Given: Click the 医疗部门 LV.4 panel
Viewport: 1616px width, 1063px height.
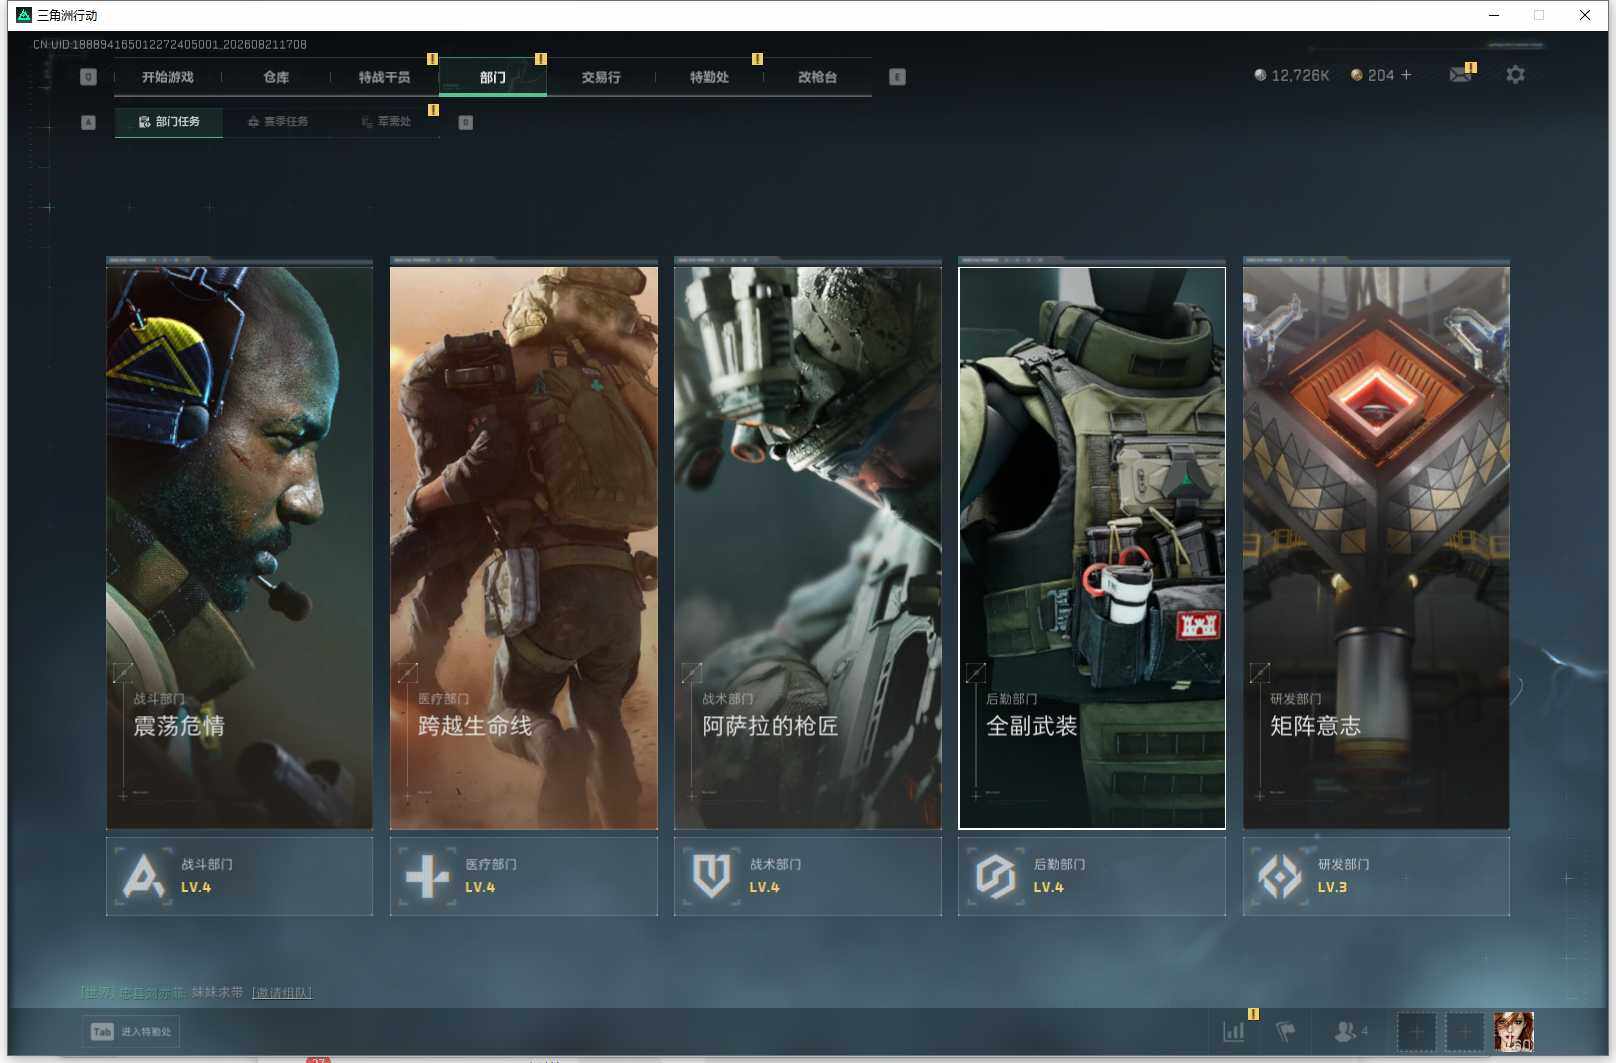Looking at the screenshot, I should coord(523,876).
